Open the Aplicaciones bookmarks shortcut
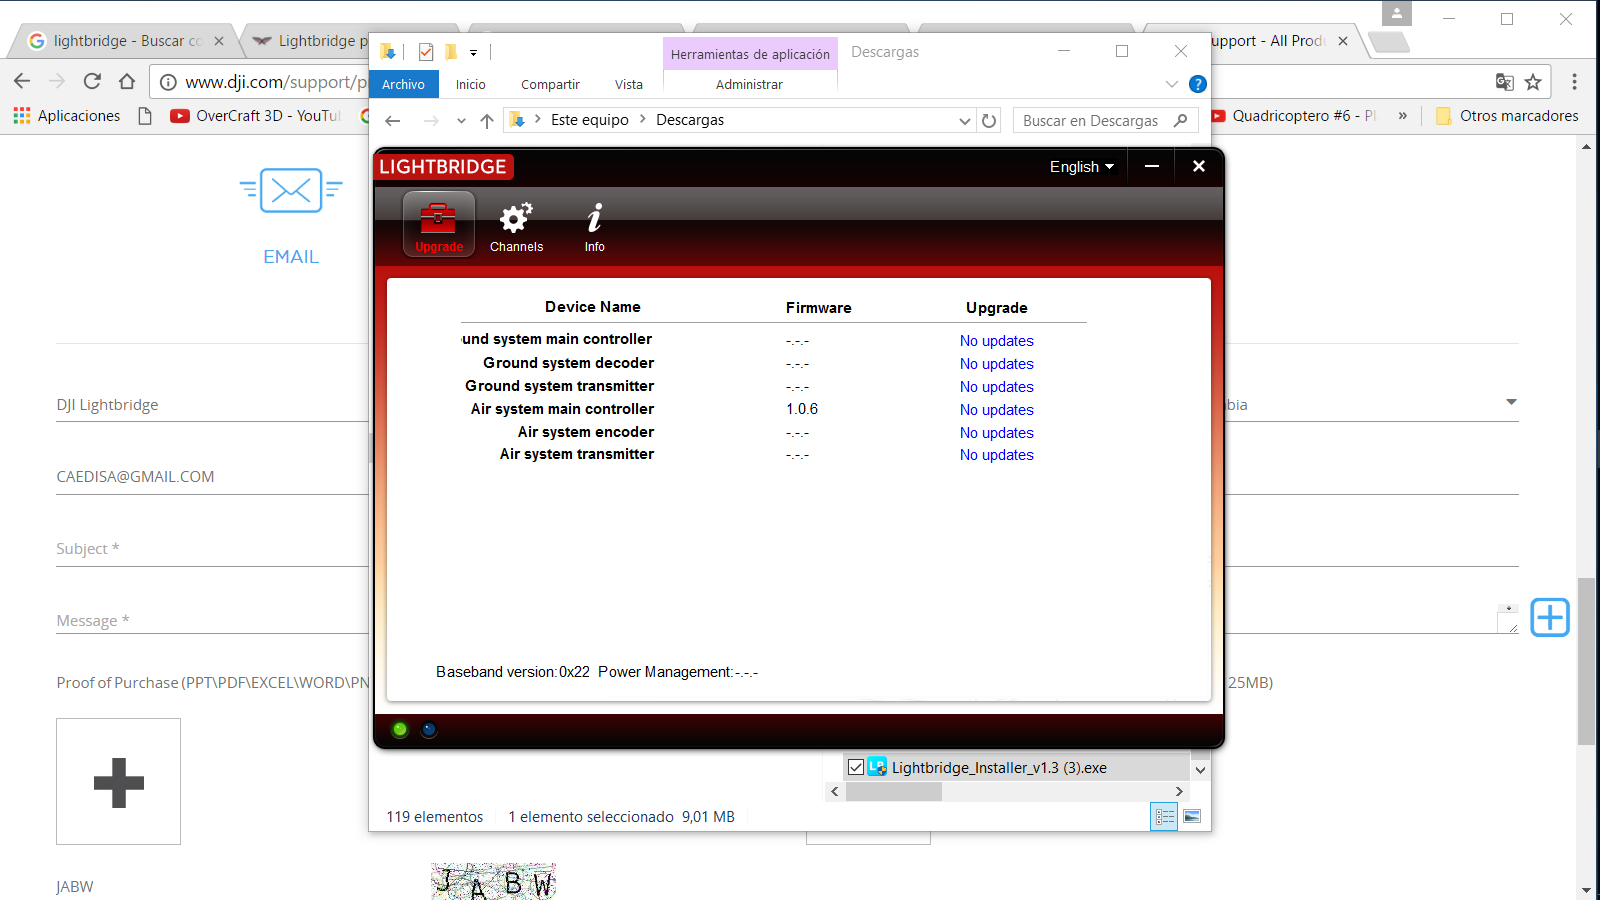 (x=67, y=116)
